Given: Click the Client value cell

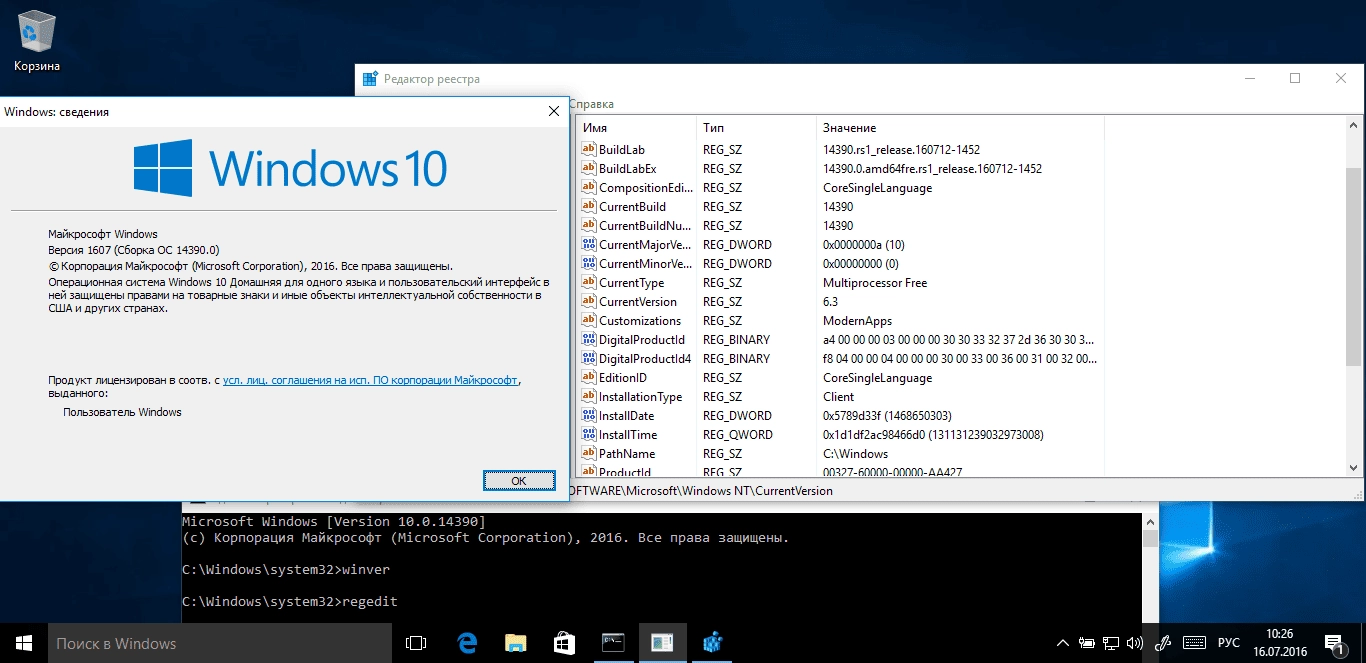Looking at the screenshot, I should [x=839, y=397].
